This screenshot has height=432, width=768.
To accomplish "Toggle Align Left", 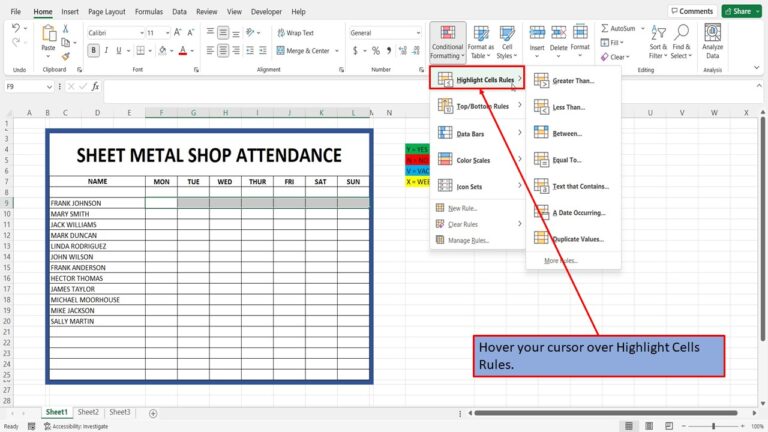I will pos(210,50).
